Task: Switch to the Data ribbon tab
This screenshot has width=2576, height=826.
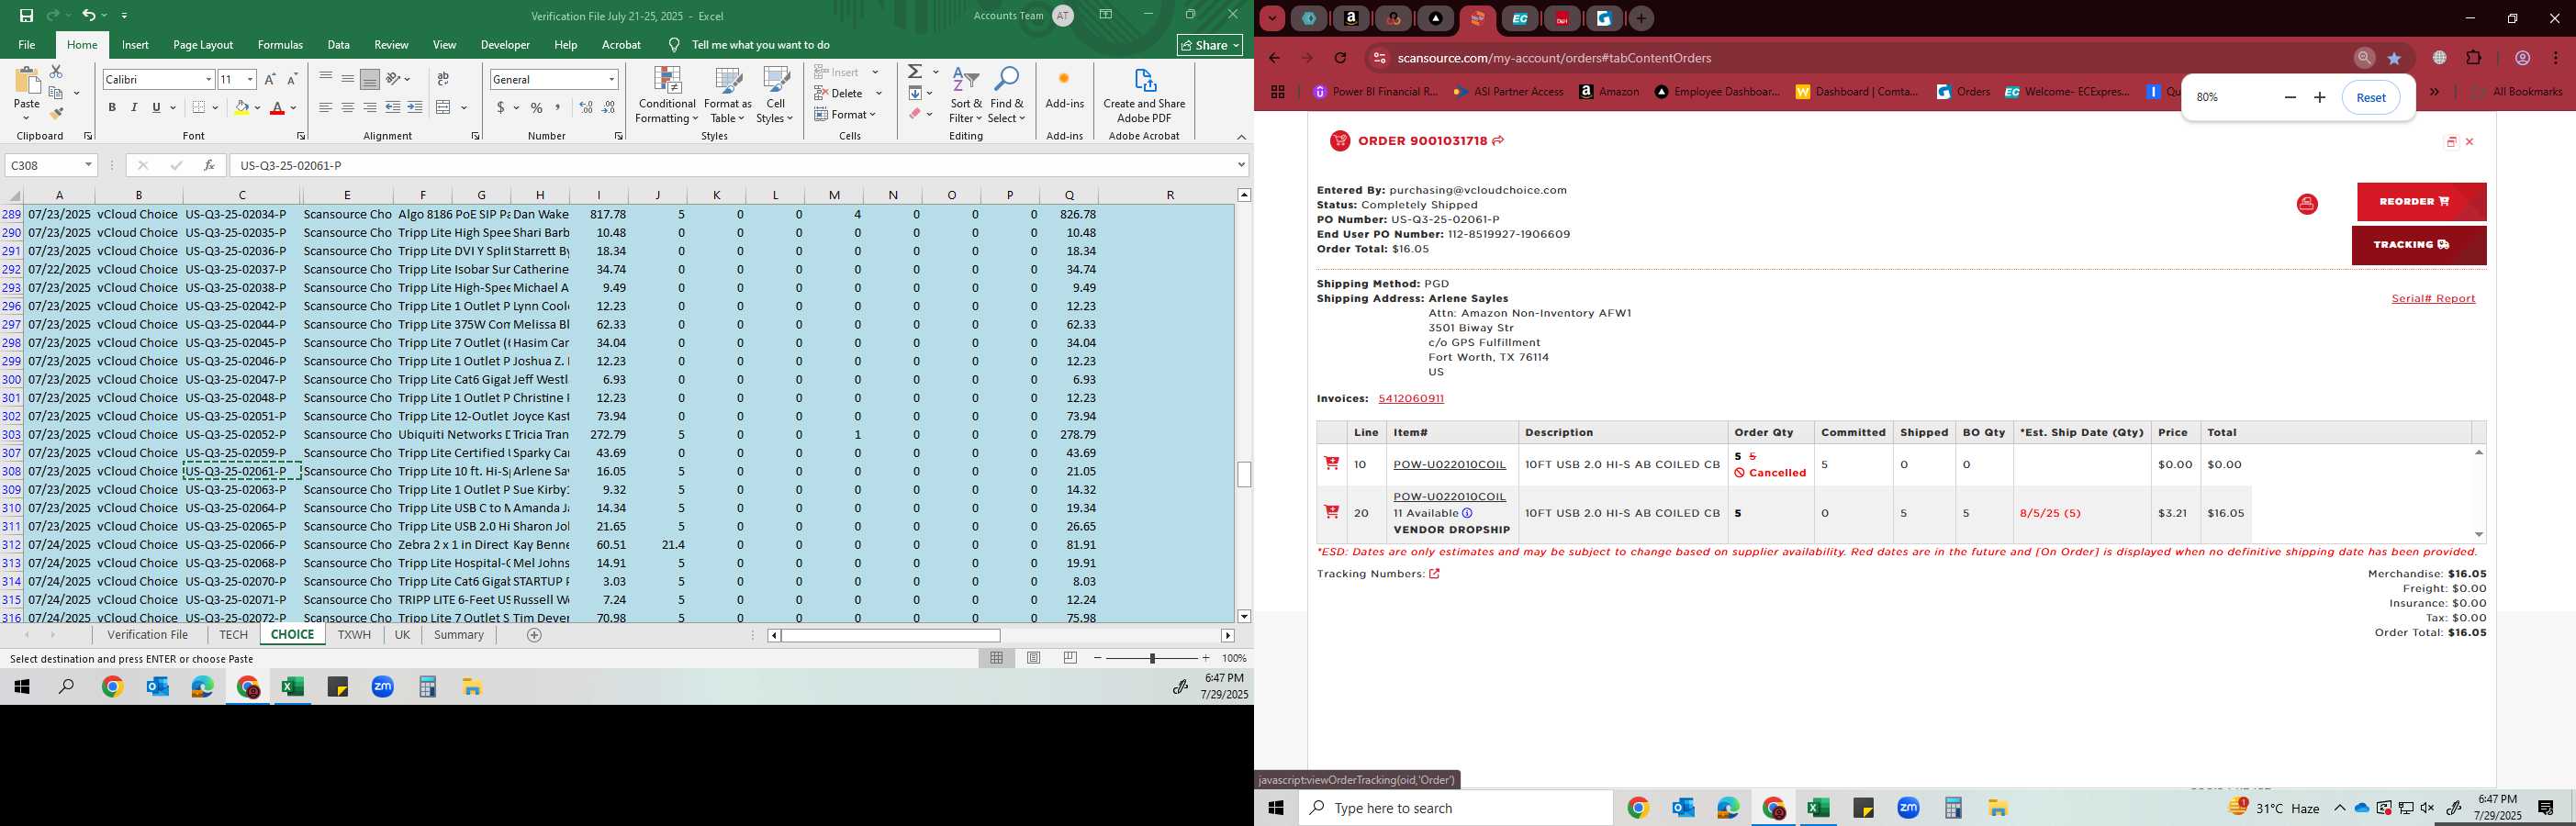Action: click(x=339, y=45)
